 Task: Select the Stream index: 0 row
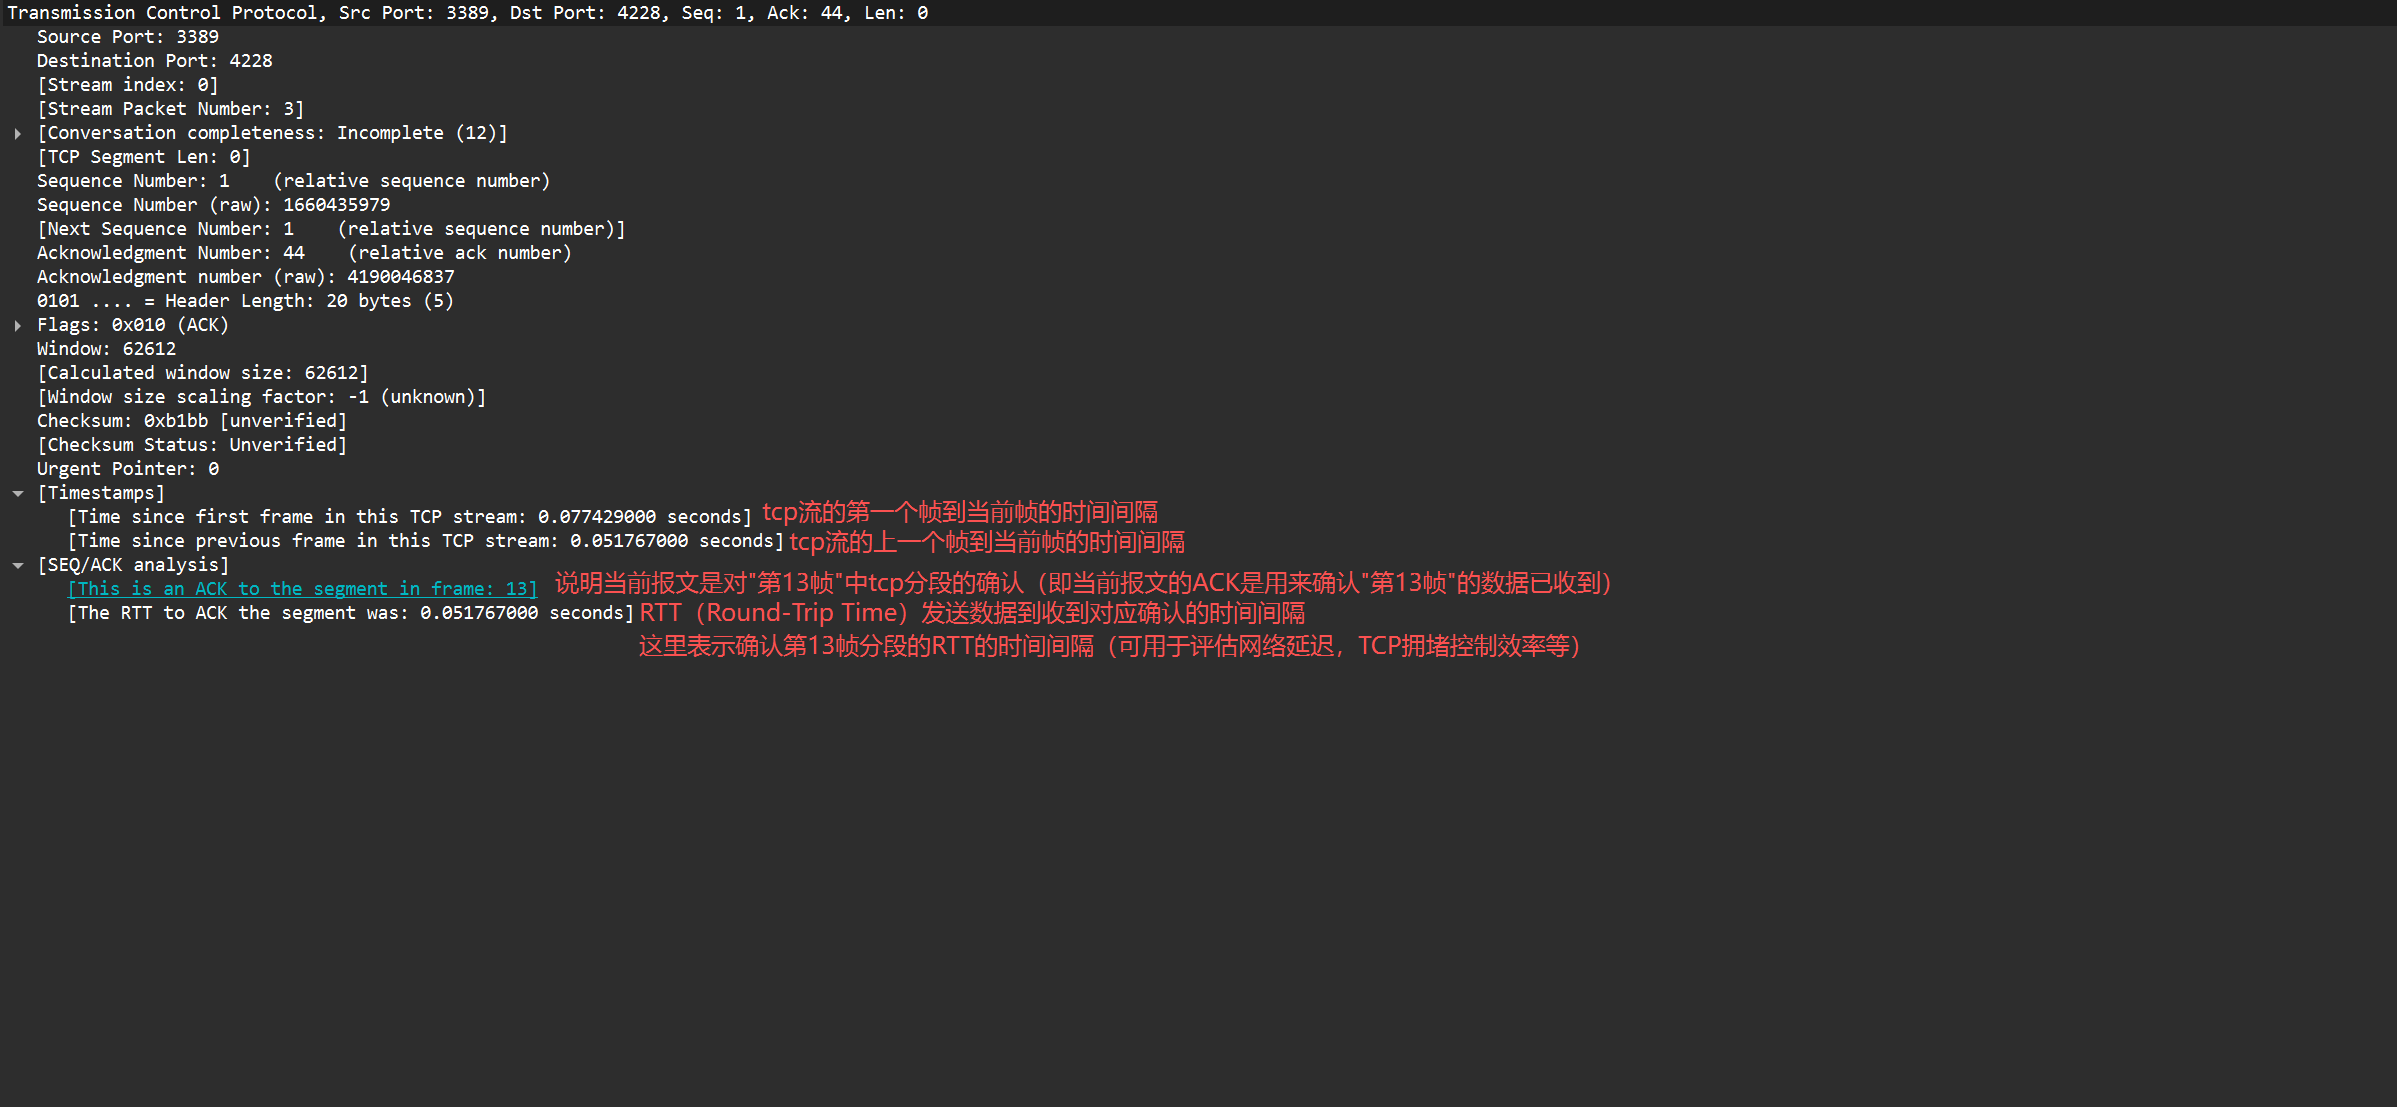pyautogui.click(x=128, y=85)
